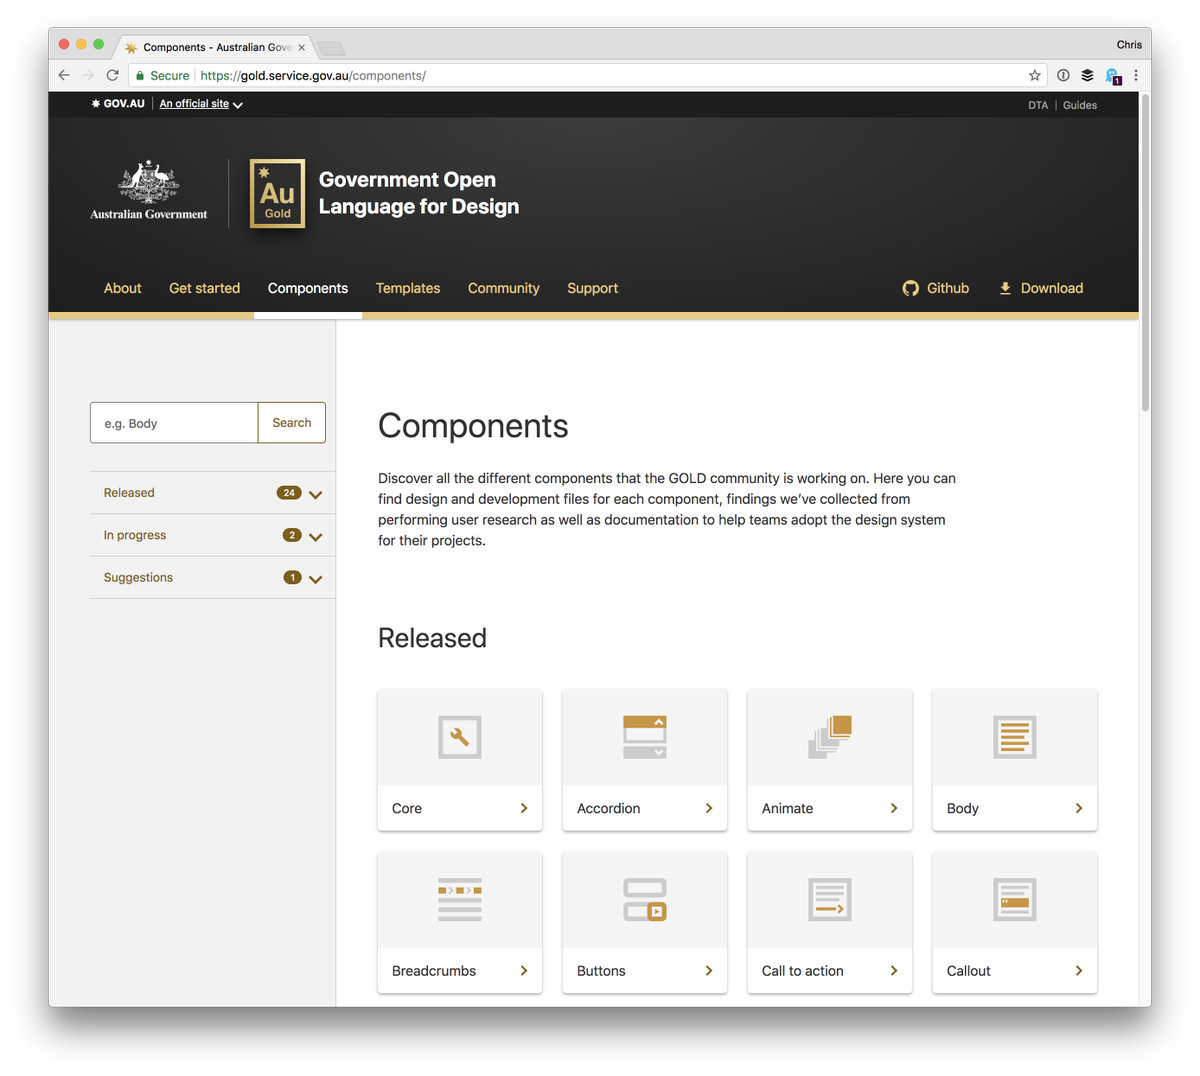Expand the An official site dropdown
This screenshot has width=1200, height=1076.
coord(201,104)
